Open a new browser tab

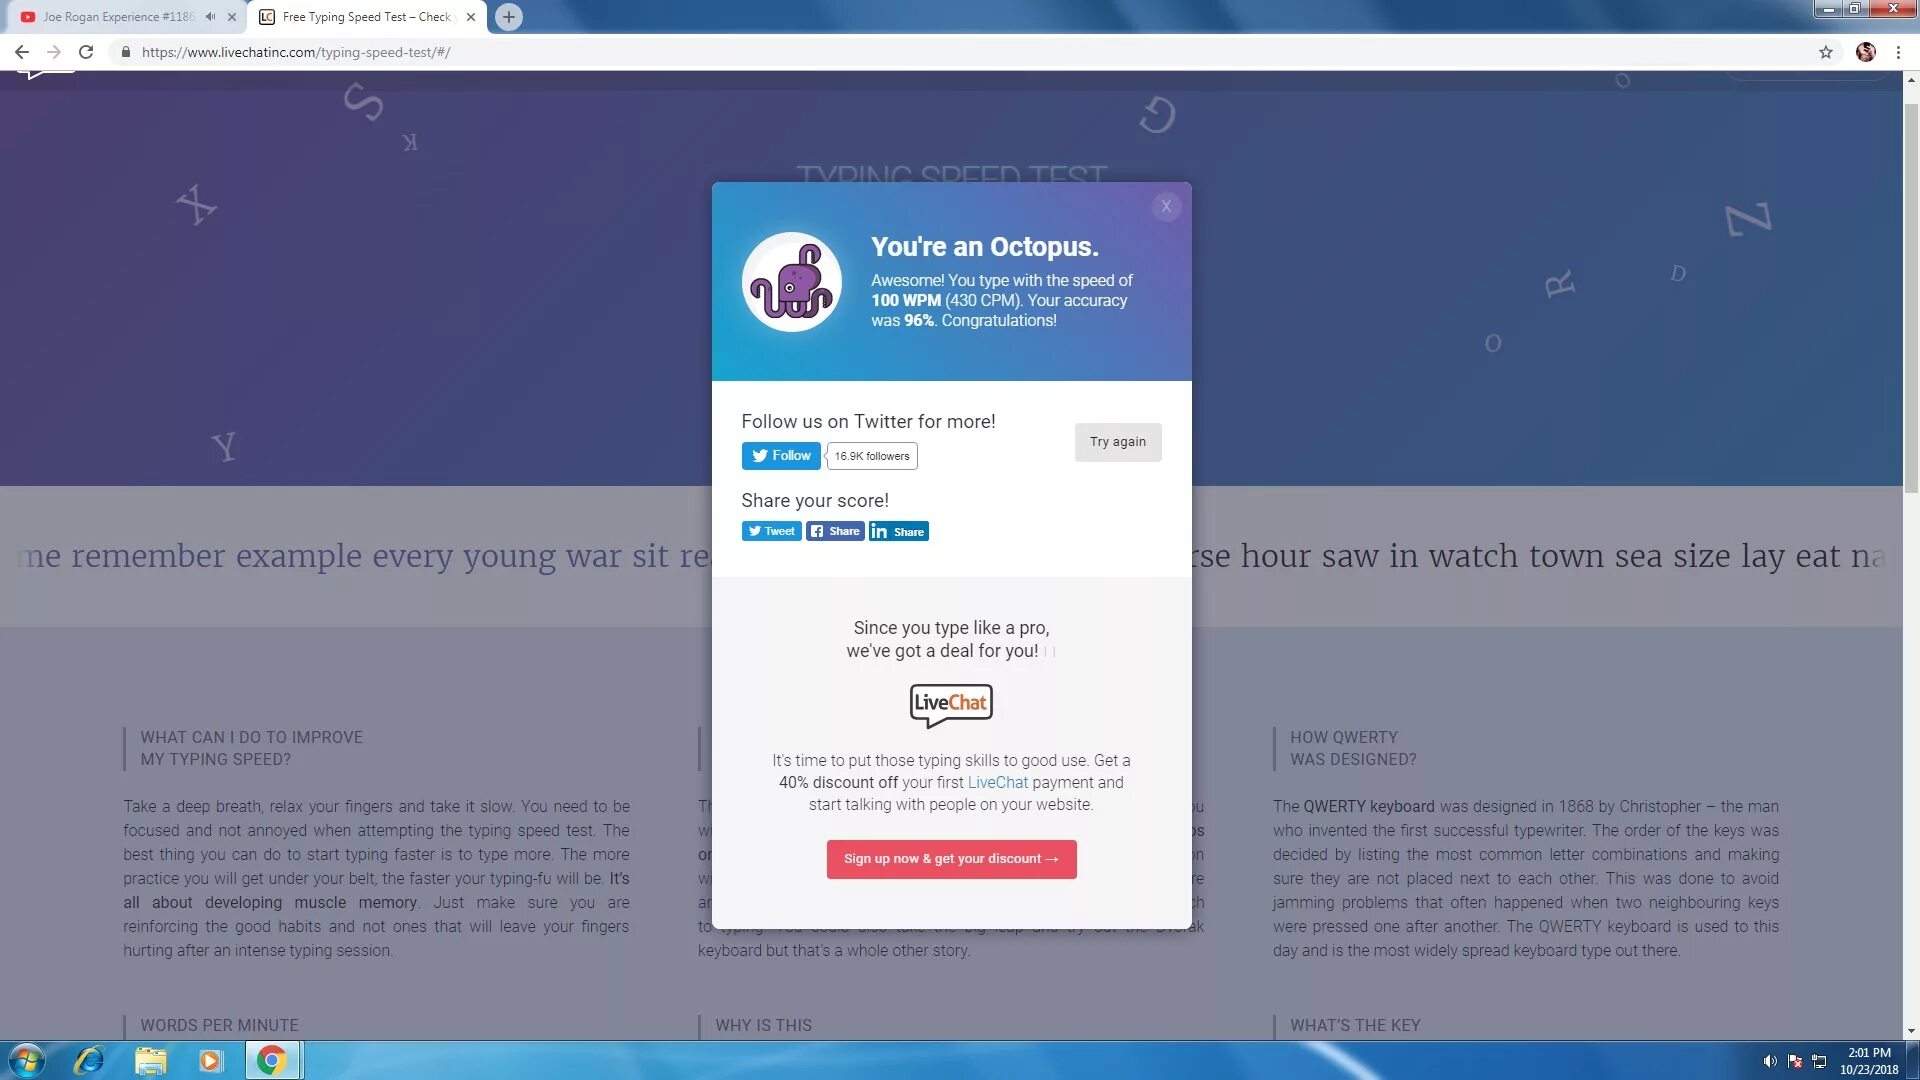[509, 17]
